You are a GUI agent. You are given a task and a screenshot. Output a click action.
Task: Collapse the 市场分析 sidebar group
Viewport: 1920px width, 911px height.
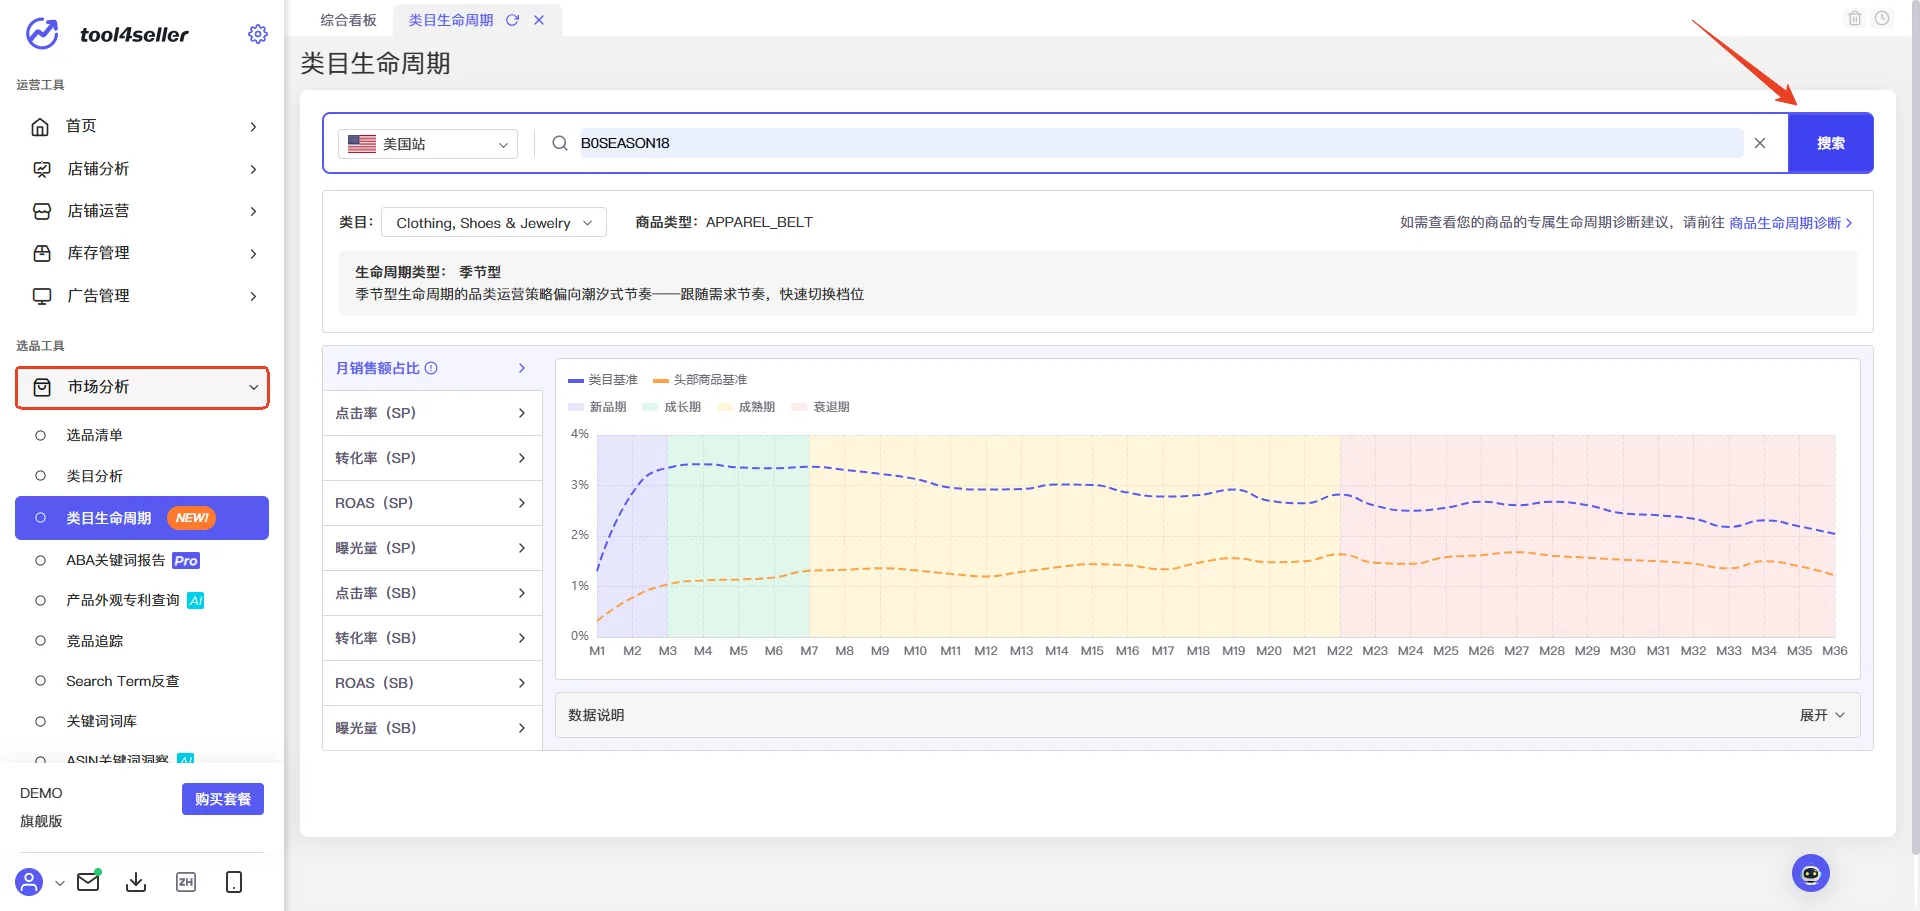(x=142, y=387)
